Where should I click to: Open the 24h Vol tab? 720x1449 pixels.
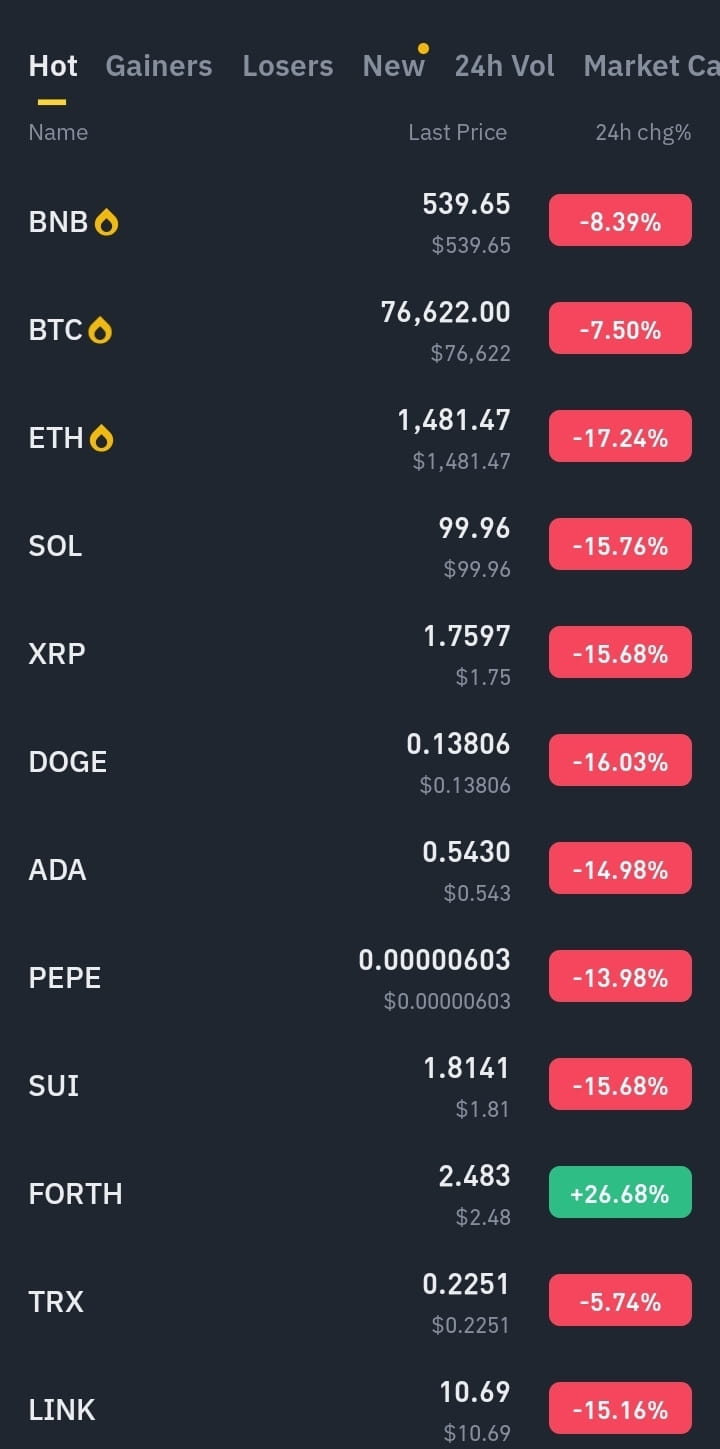pyautogui.click(x=504, y=66)
